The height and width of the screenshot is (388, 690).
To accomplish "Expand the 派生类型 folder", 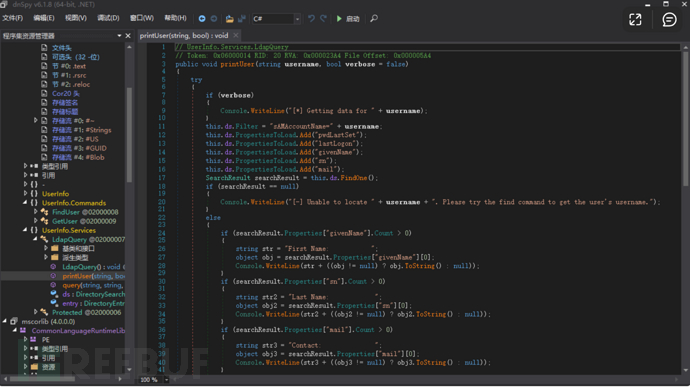I will (46, 257).
